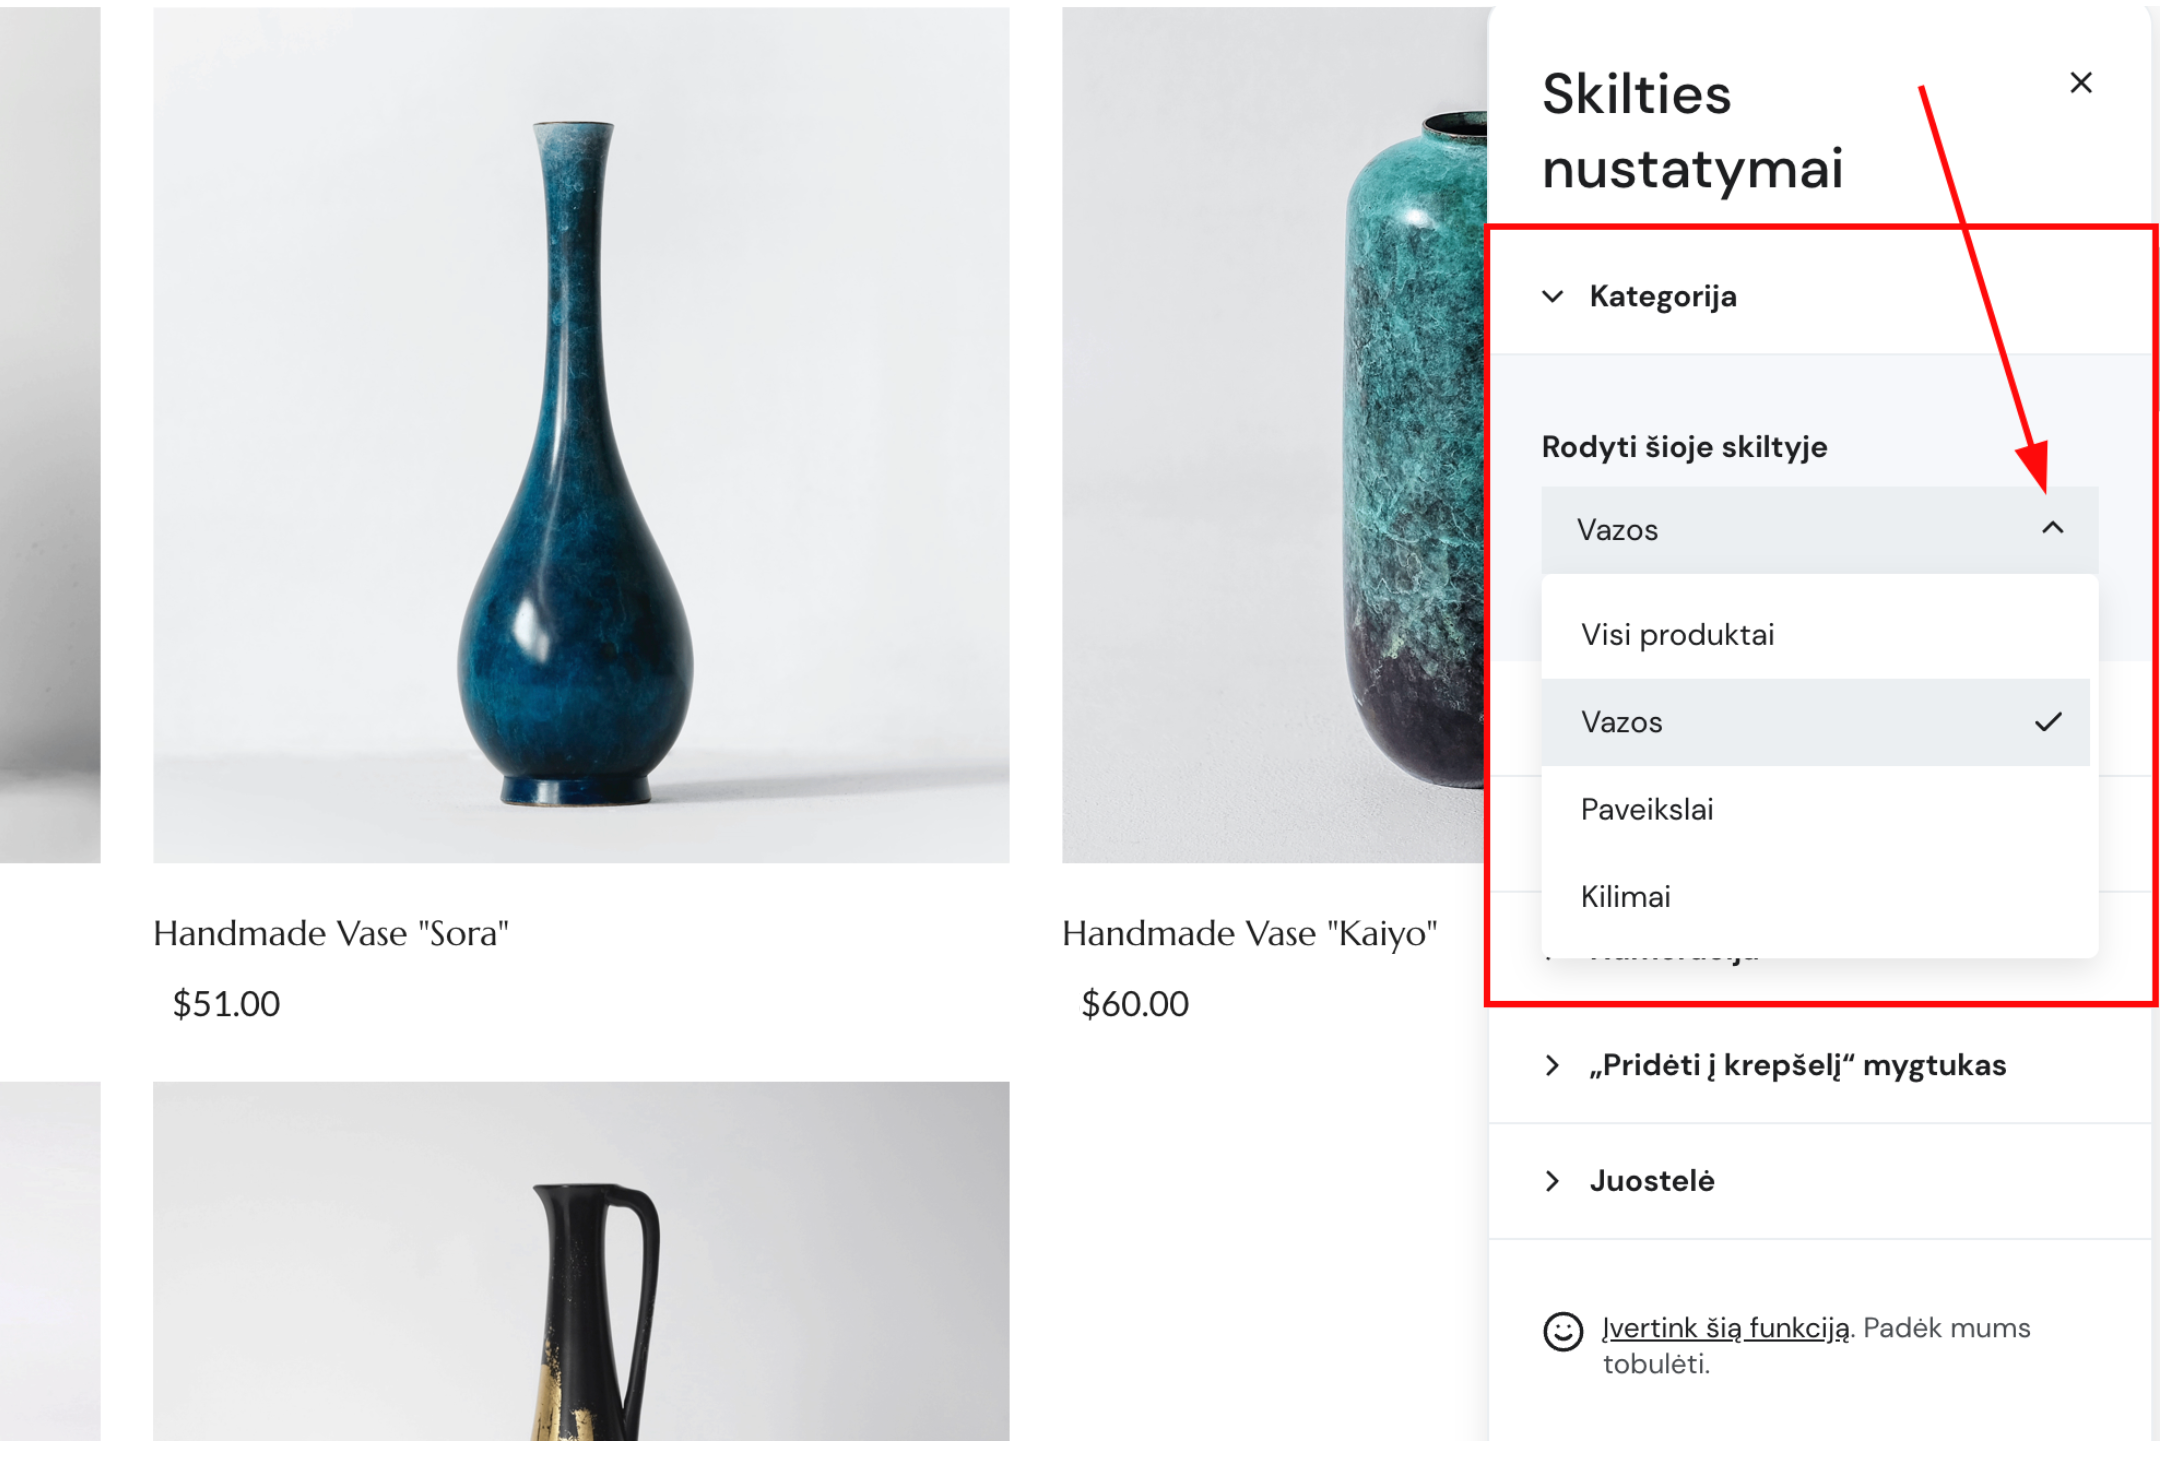Click the Kategorija section heading
This screenshot has height=1458, width=2178.
coord(1662,297)
